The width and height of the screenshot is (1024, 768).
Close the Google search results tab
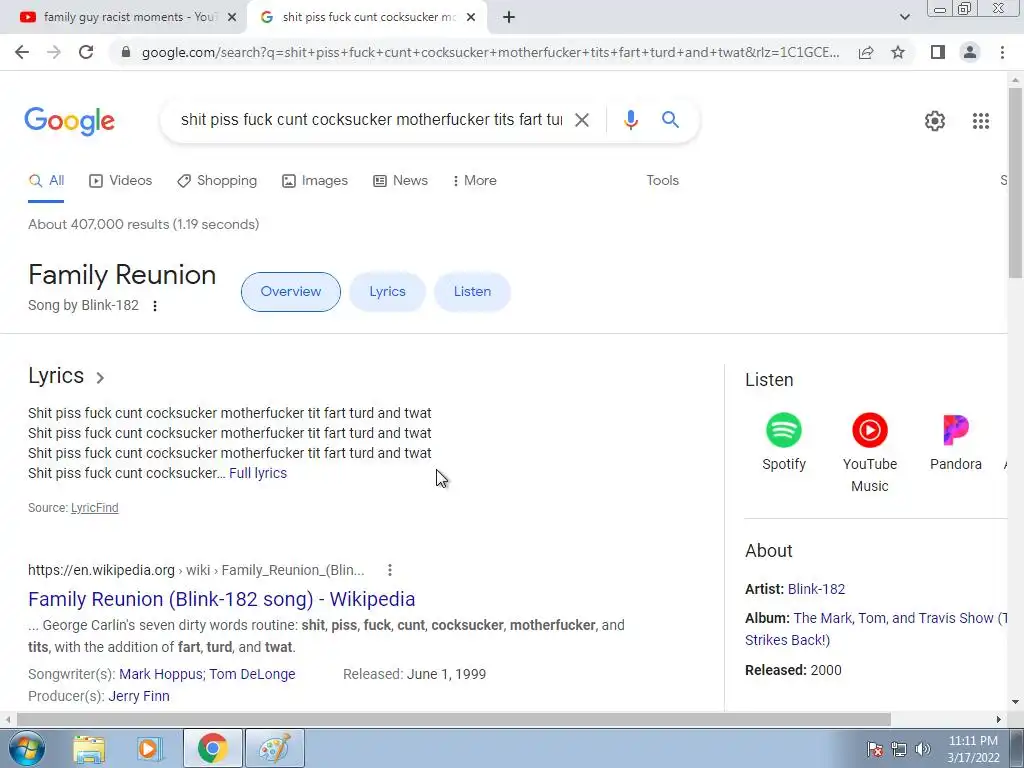[x=471, y=18]
